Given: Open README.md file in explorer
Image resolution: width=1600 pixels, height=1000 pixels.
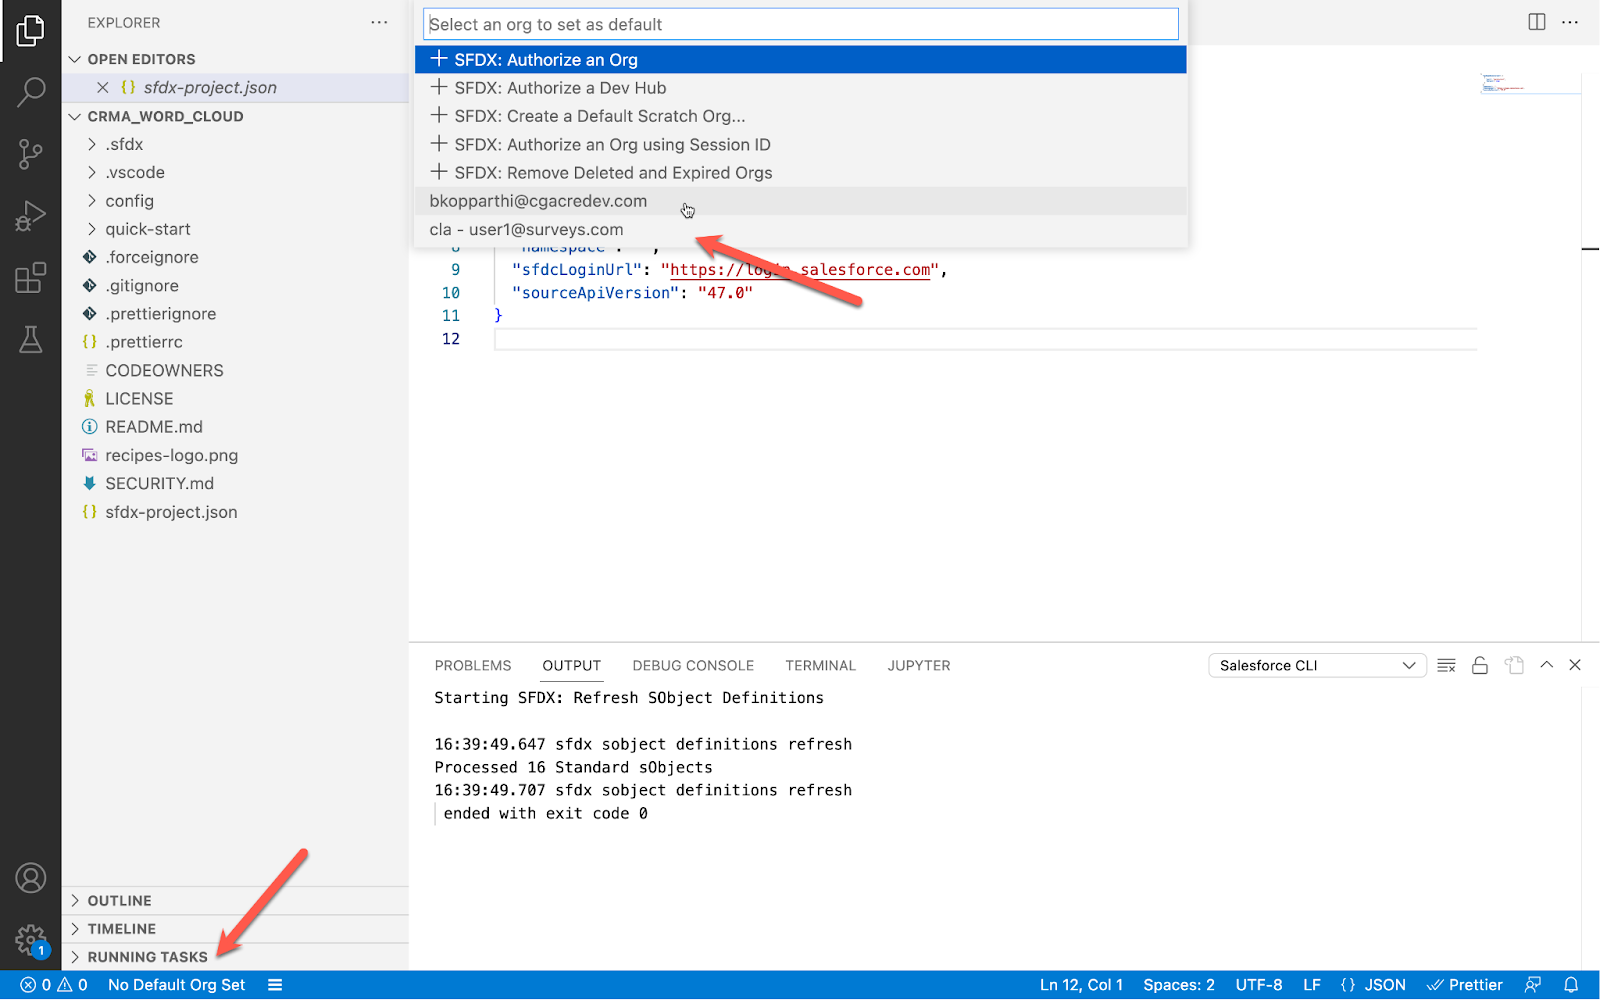Looking at the screenshot, I should [x=235, y=427].
